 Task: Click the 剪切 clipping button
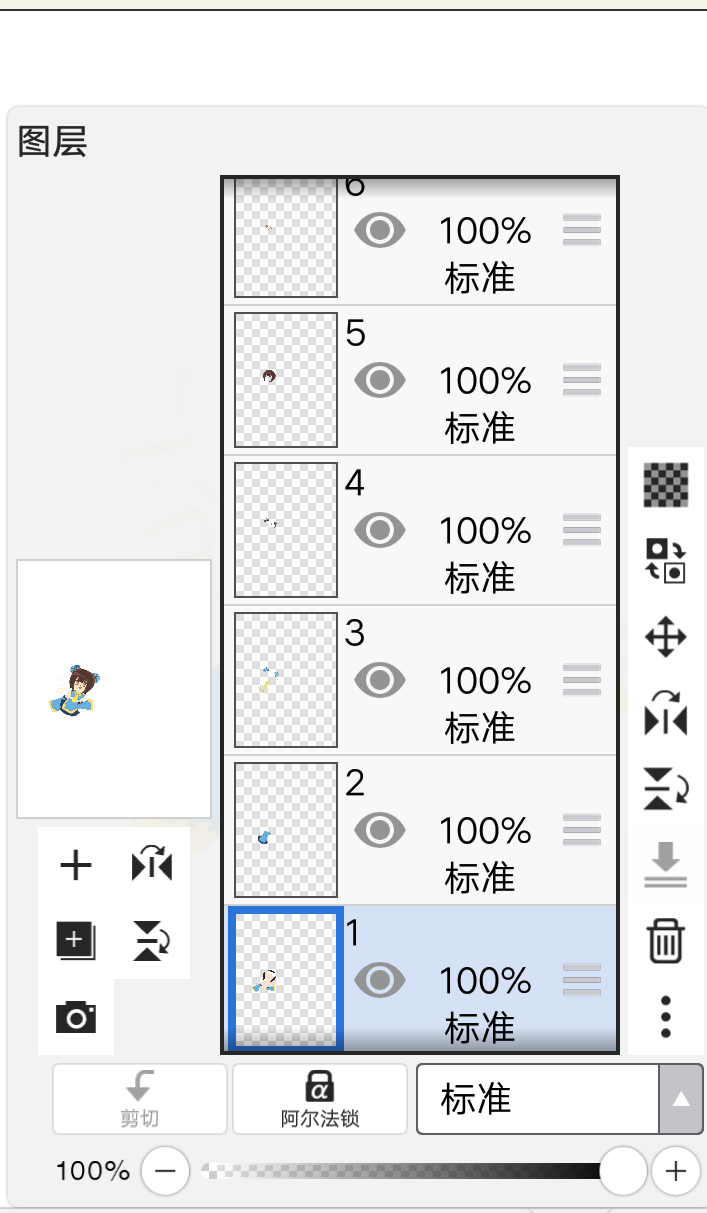[140, 1099]
